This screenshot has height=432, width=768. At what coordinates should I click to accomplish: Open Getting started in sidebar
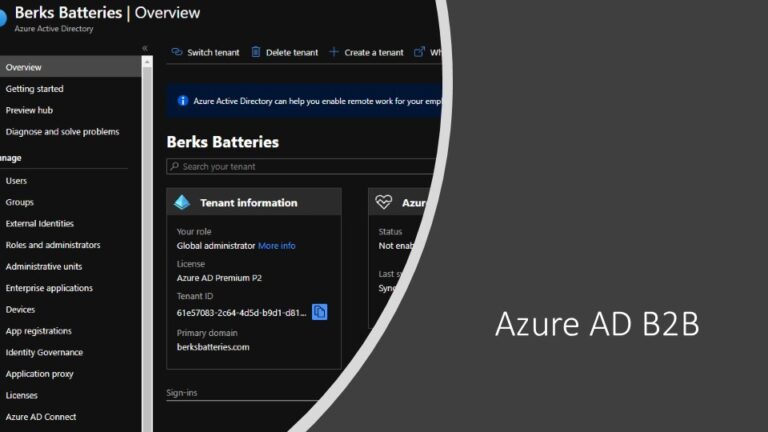[34, 89]
